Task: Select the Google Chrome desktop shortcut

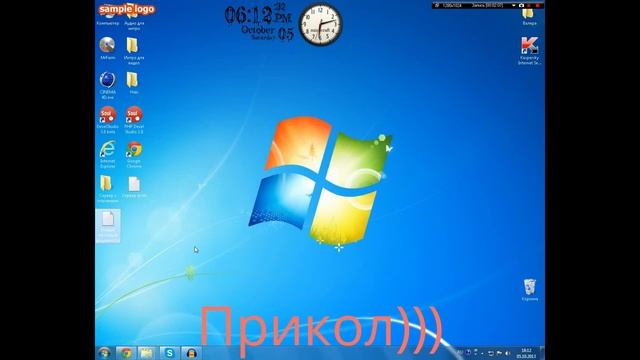Action: [133, 154]
